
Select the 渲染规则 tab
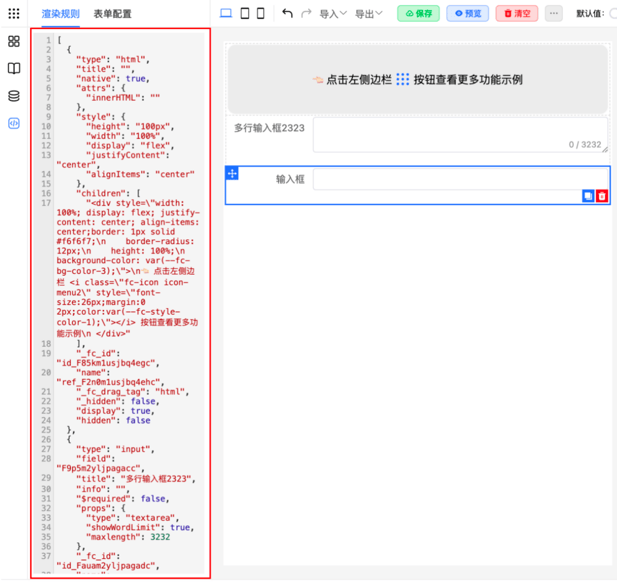point(61,14)
